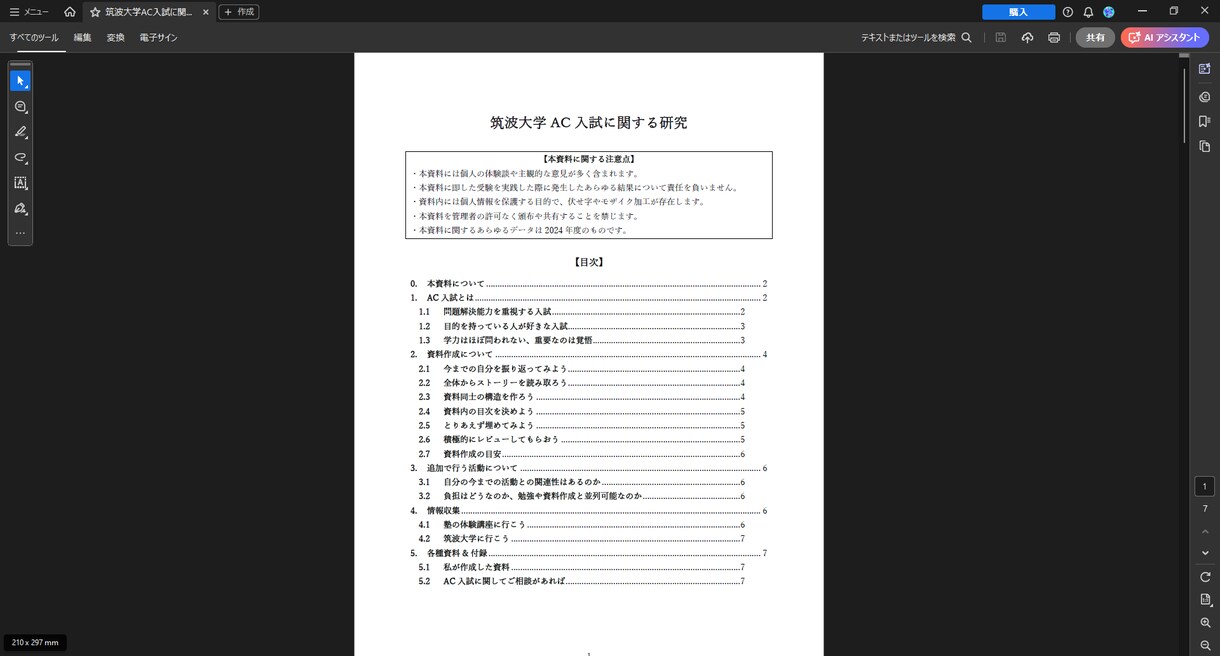Click TOC entry 4.2 筑波大学に行こう
The image size is (1220, 656).
pos(582,539)
